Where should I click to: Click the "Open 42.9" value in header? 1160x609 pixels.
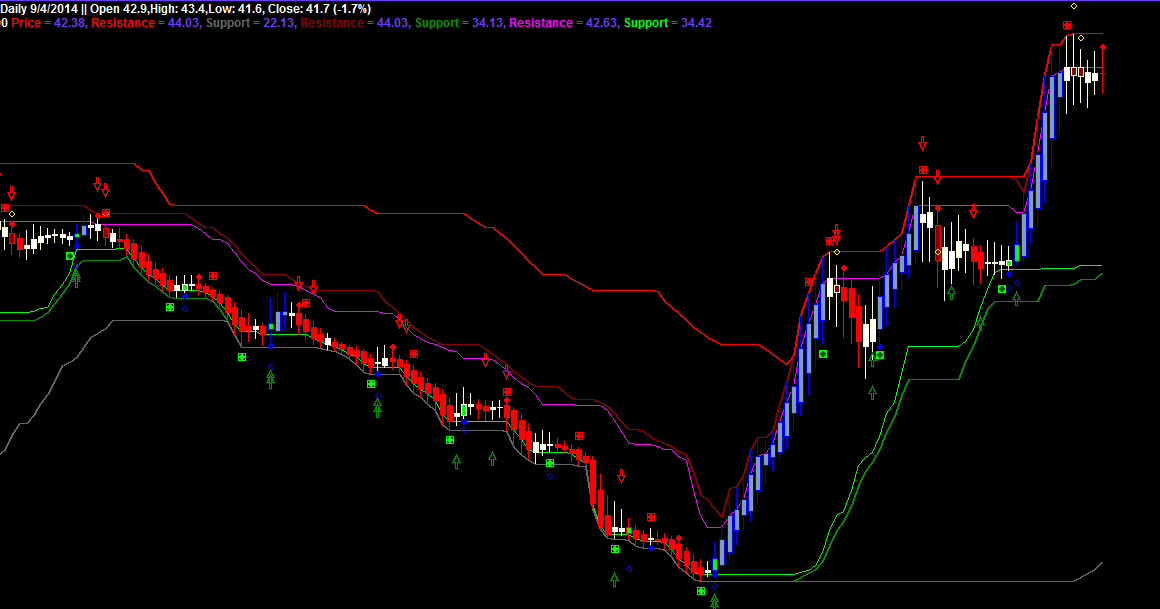pyautogui.click(x=118, y=9)
